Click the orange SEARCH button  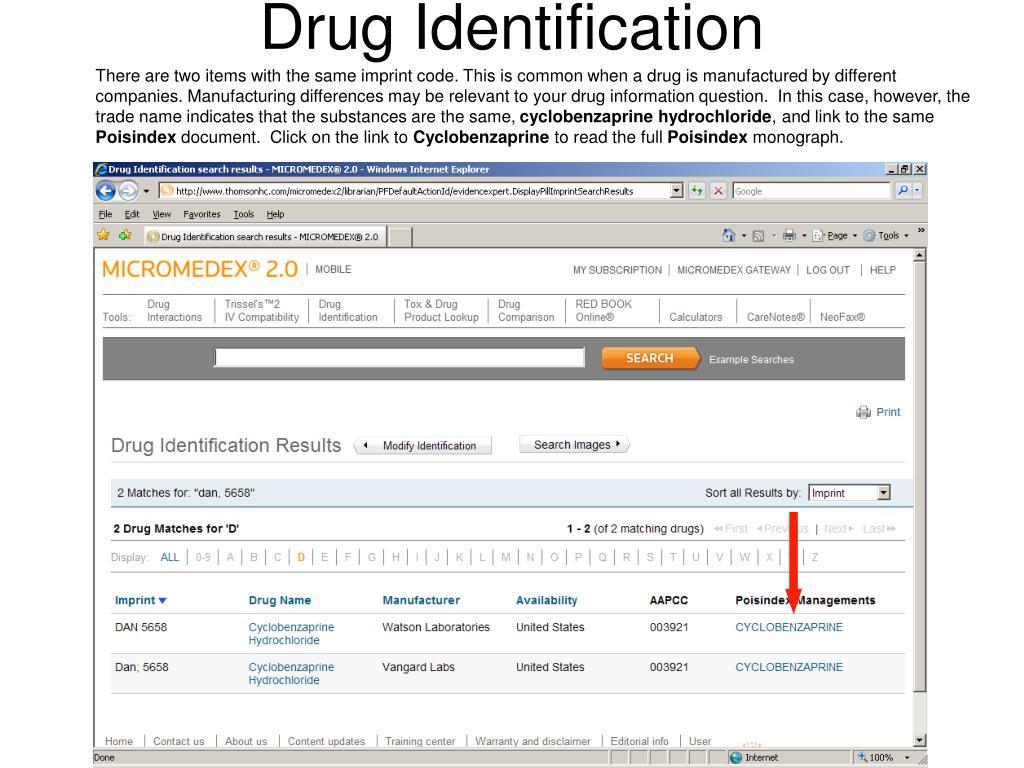point(650,359)
